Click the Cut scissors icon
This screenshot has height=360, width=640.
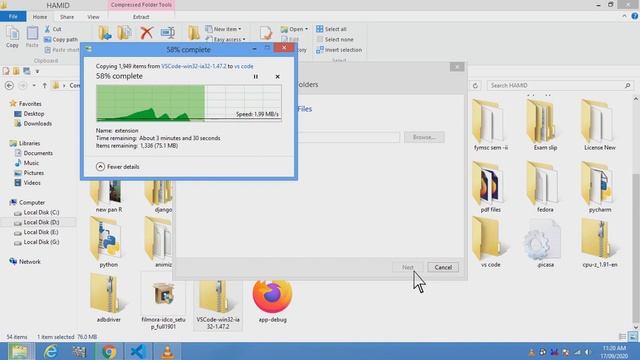click(x=48, y=29)
